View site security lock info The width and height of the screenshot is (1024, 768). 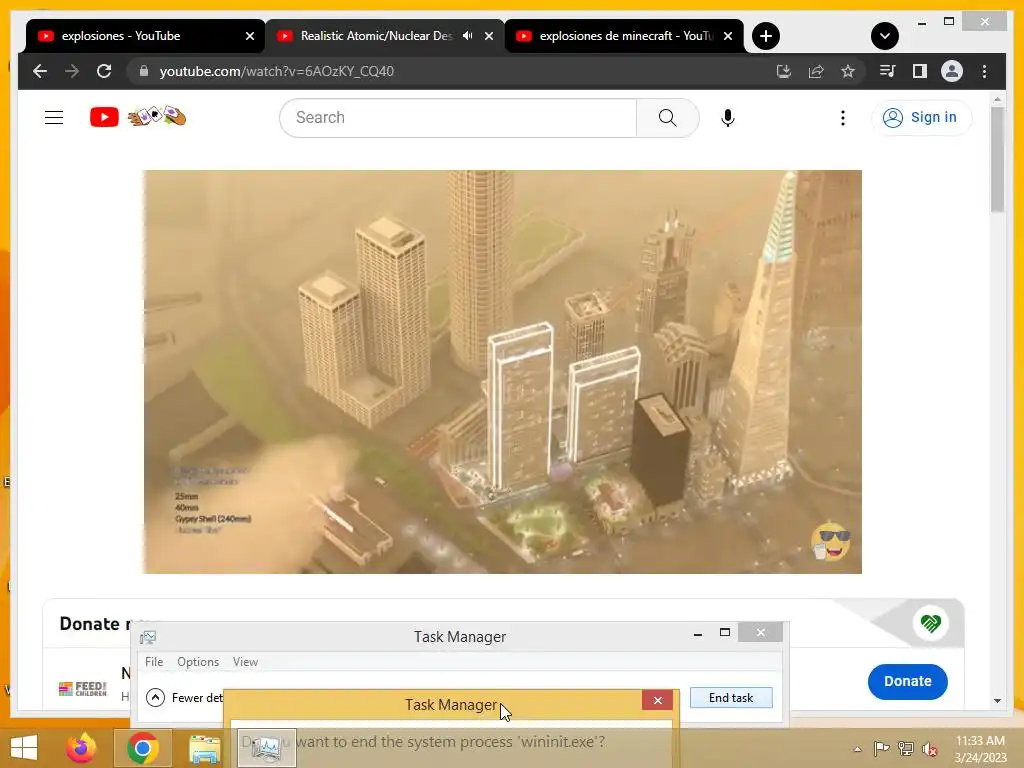point(144,71)
